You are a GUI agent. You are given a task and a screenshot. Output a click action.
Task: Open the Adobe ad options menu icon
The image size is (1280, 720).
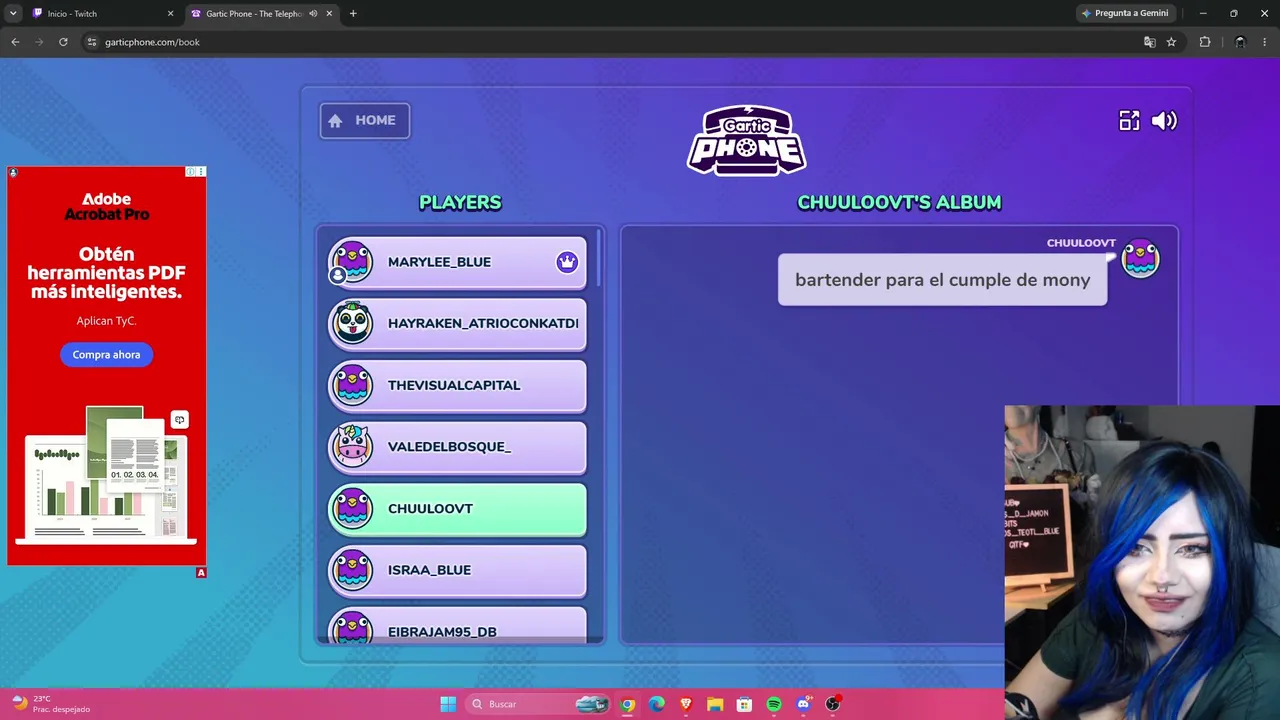201,172
